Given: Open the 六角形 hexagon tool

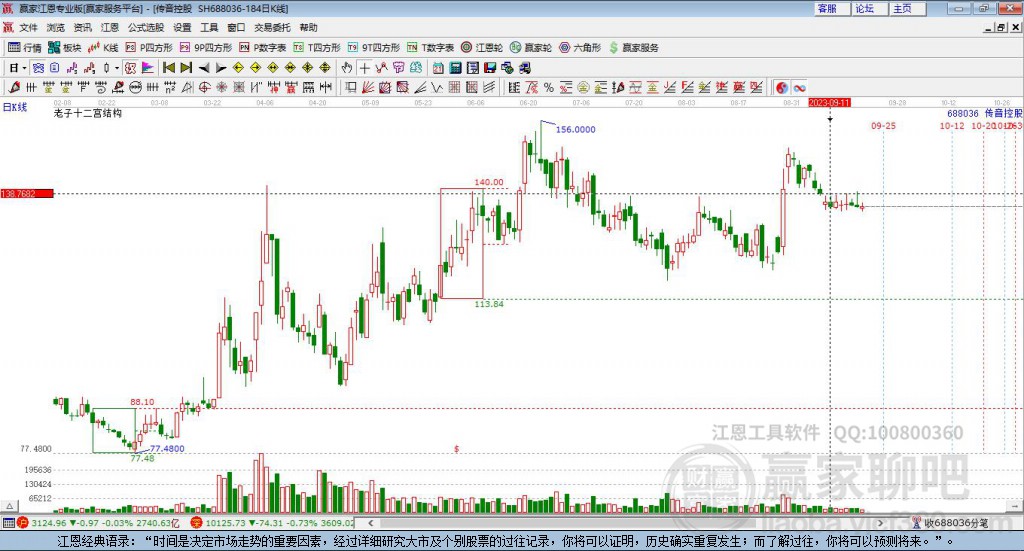Looking at the screenshot, I should coord(580,48).
